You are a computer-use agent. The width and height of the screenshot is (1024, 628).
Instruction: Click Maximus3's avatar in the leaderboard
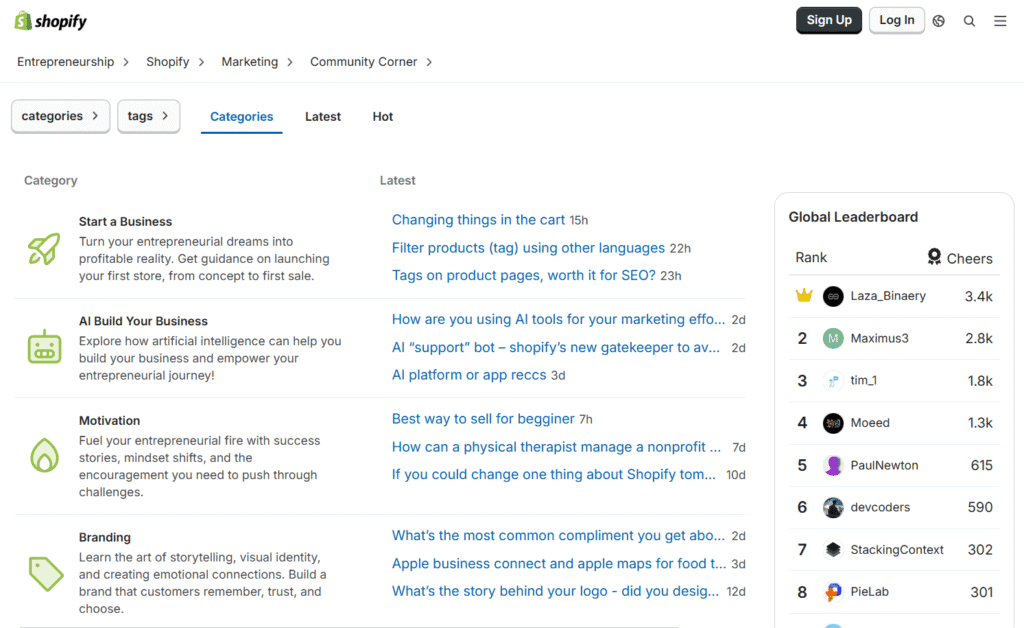(x=833, y=338)
